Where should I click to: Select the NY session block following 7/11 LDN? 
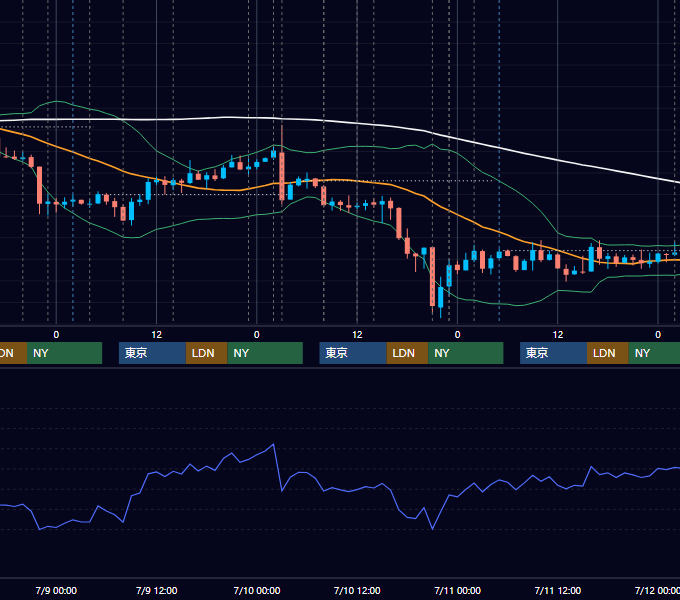click(x=654, y=353)
